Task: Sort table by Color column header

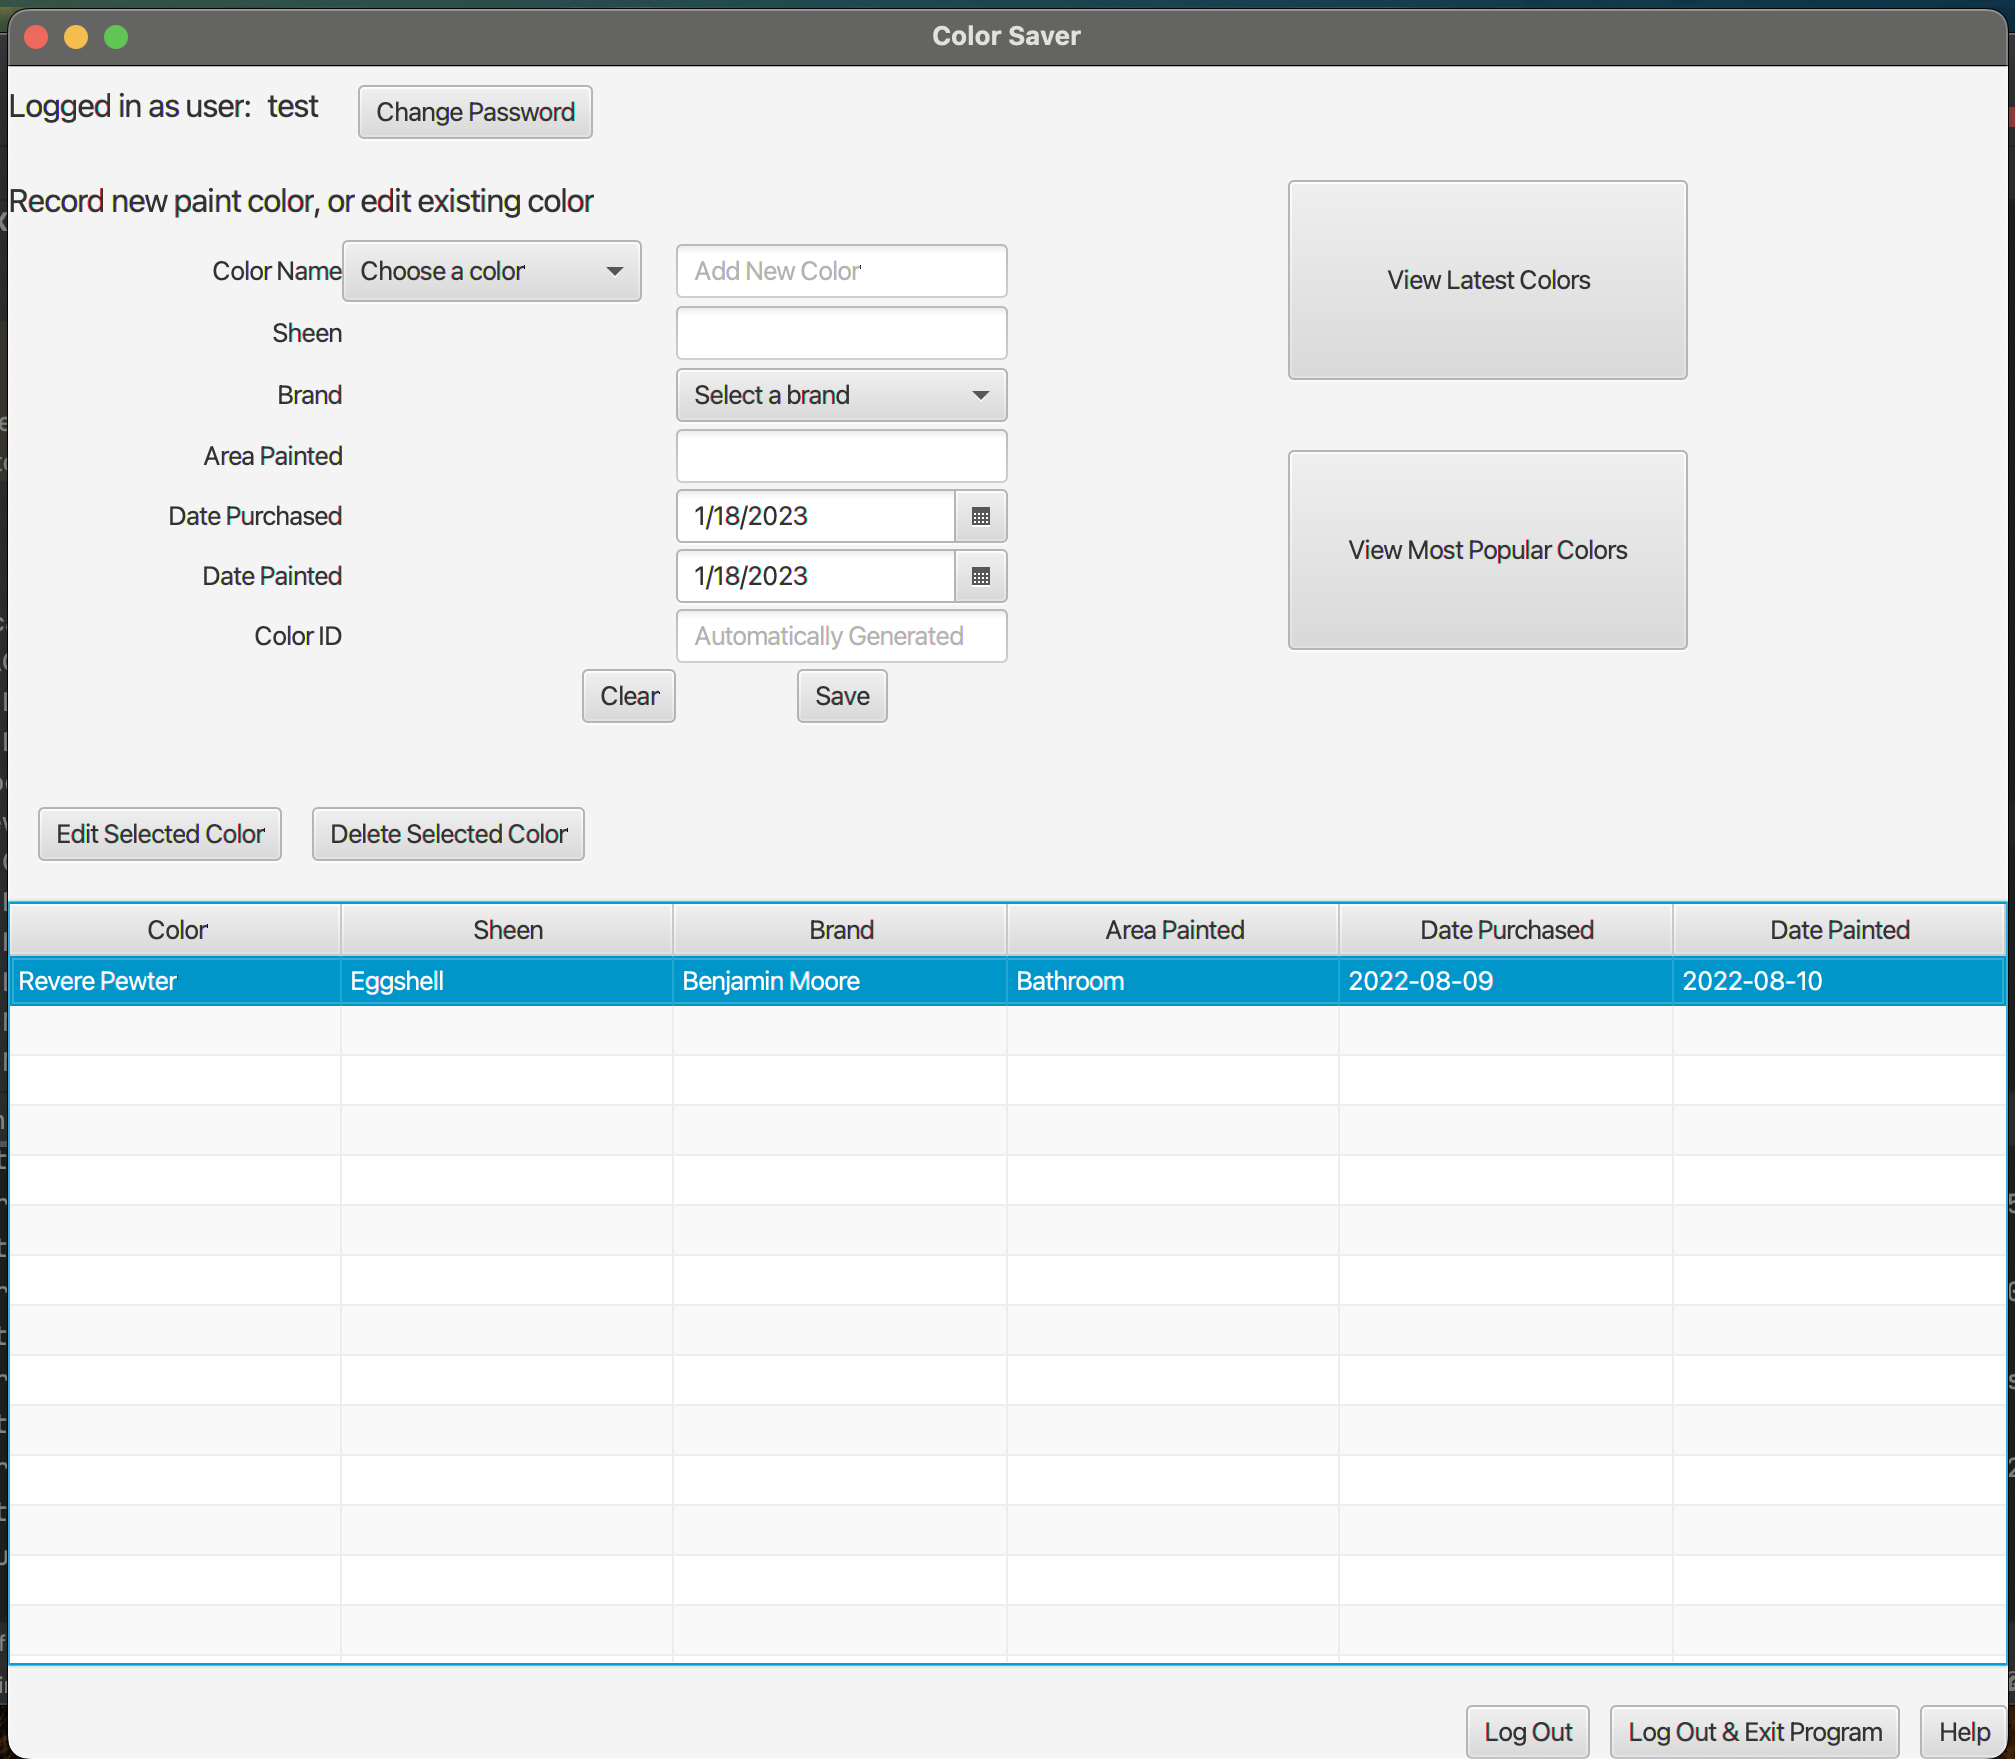Action: [x=176, y=930]
